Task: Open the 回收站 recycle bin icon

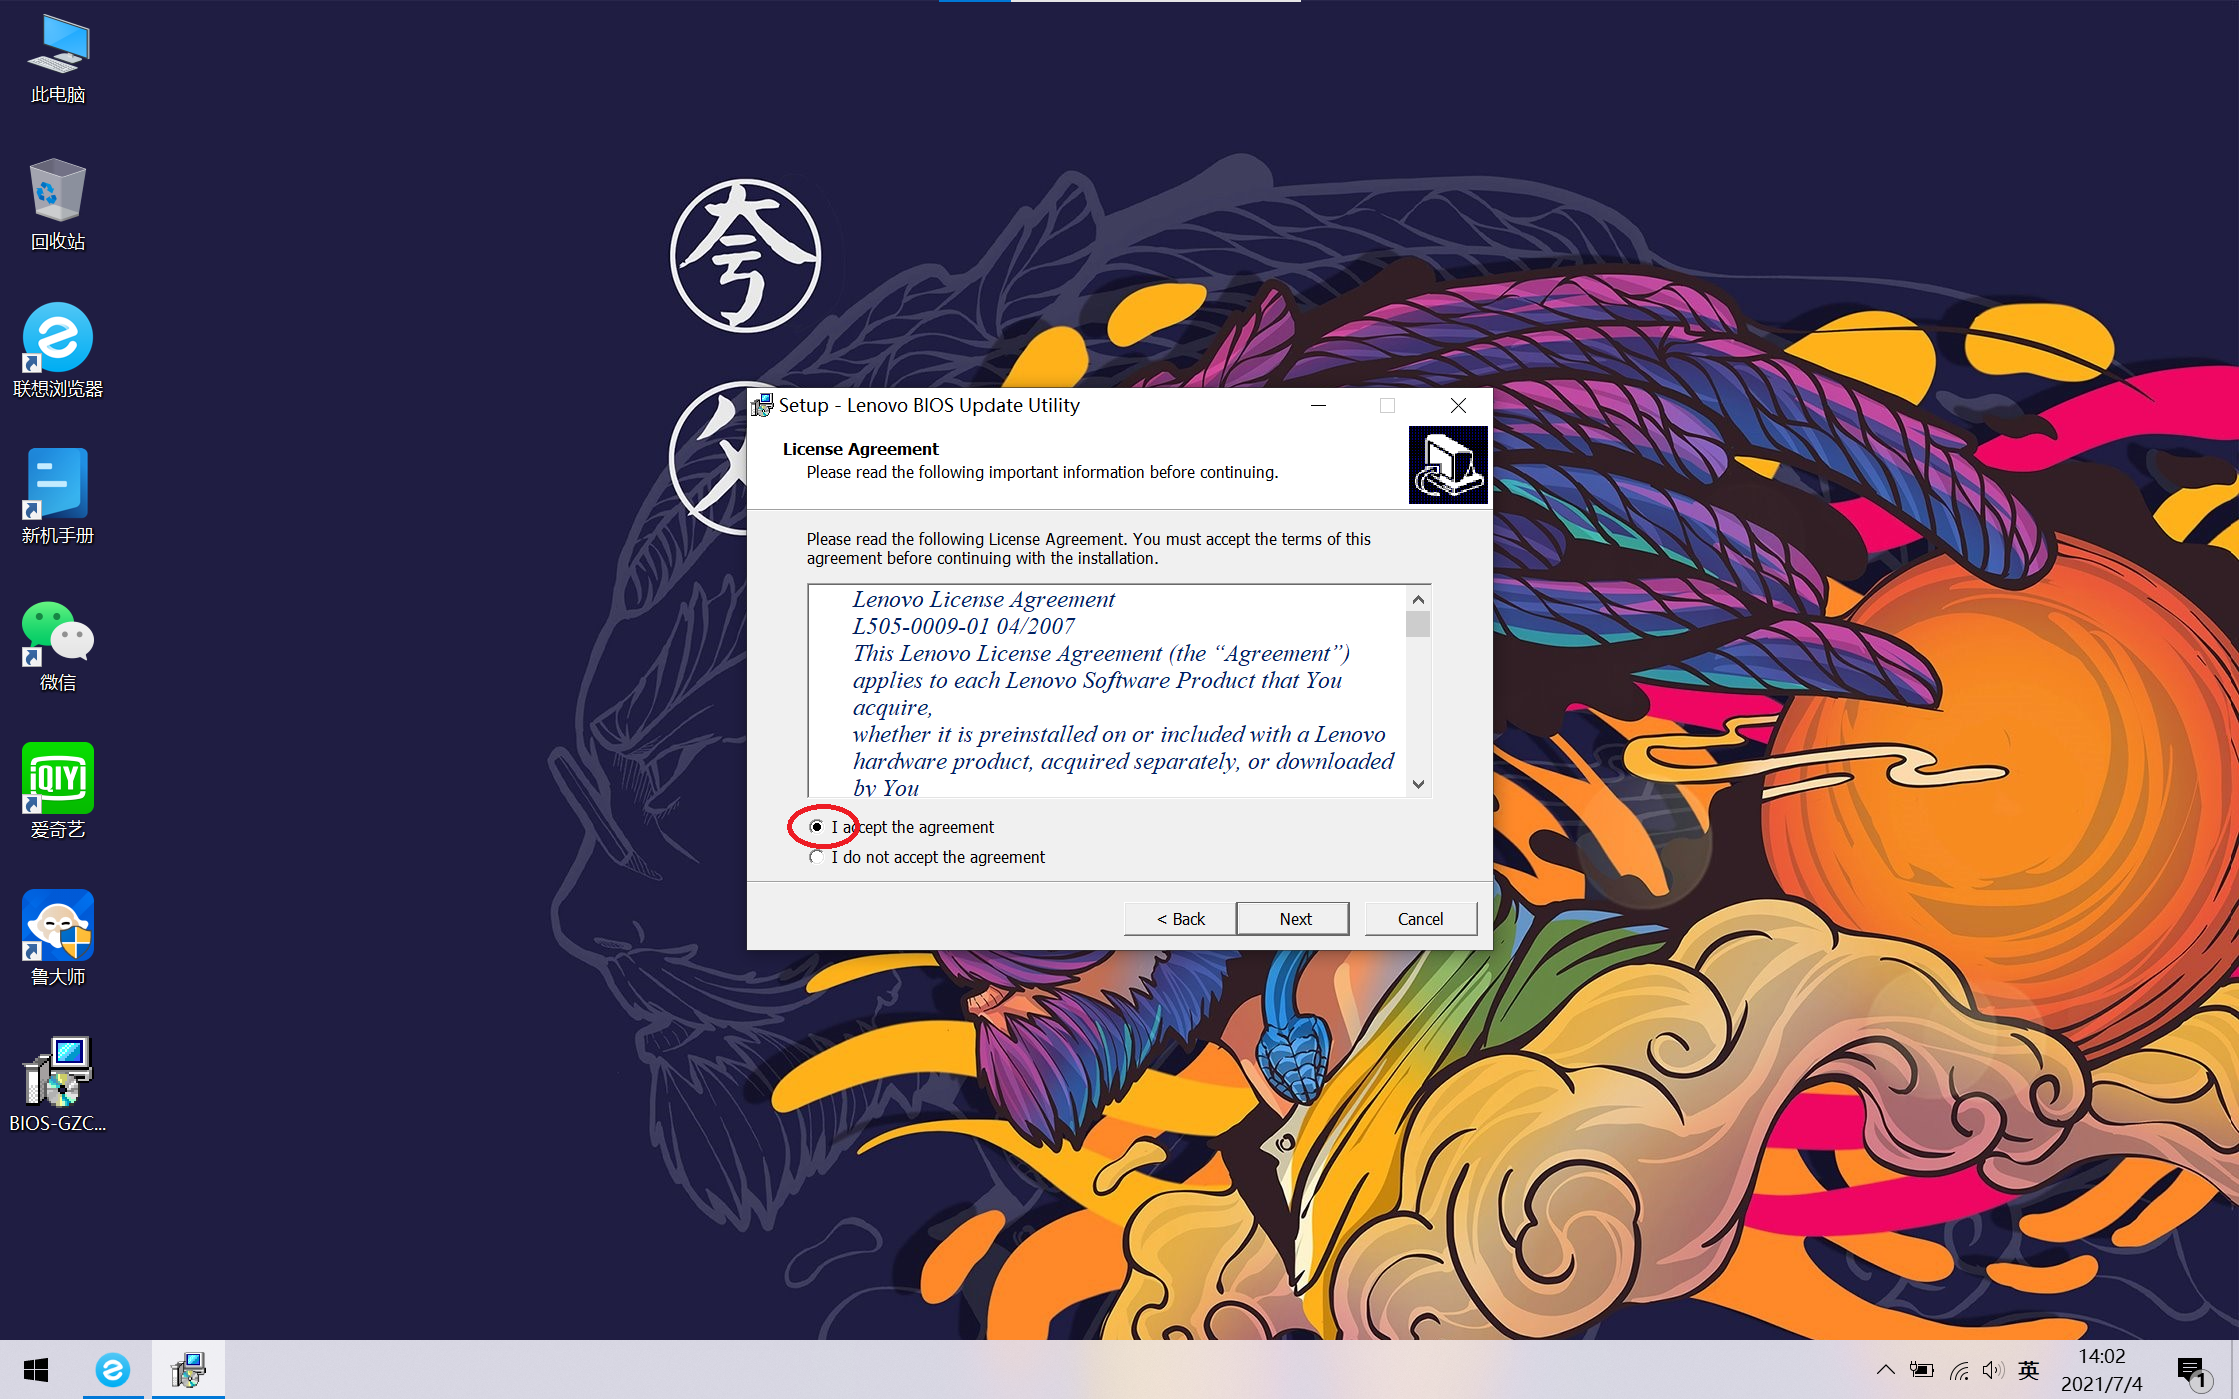Action: click(58, 205)
